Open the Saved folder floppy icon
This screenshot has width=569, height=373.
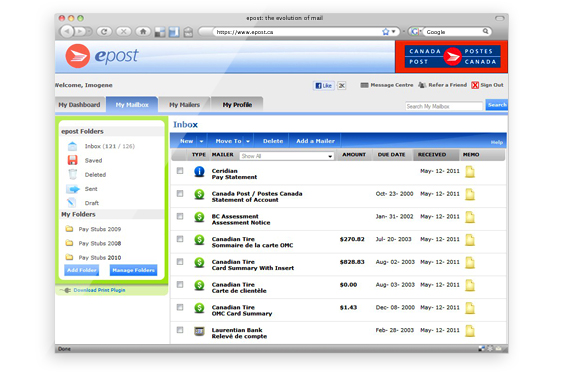click(73, 160)
